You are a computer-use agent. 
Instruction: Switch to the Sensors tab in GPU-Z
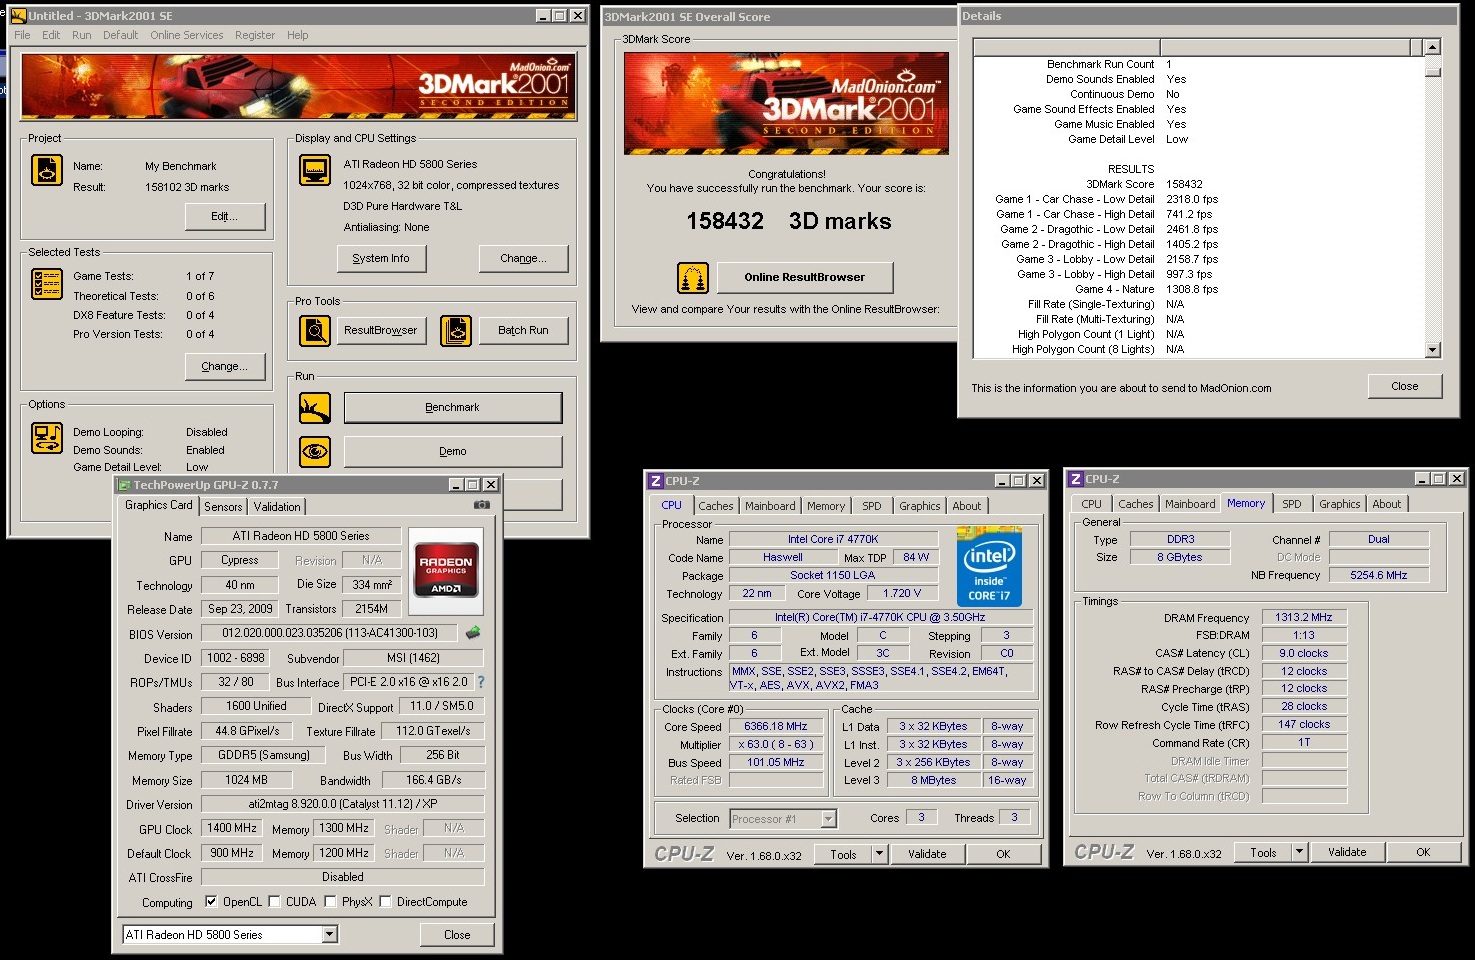point(223,507)
